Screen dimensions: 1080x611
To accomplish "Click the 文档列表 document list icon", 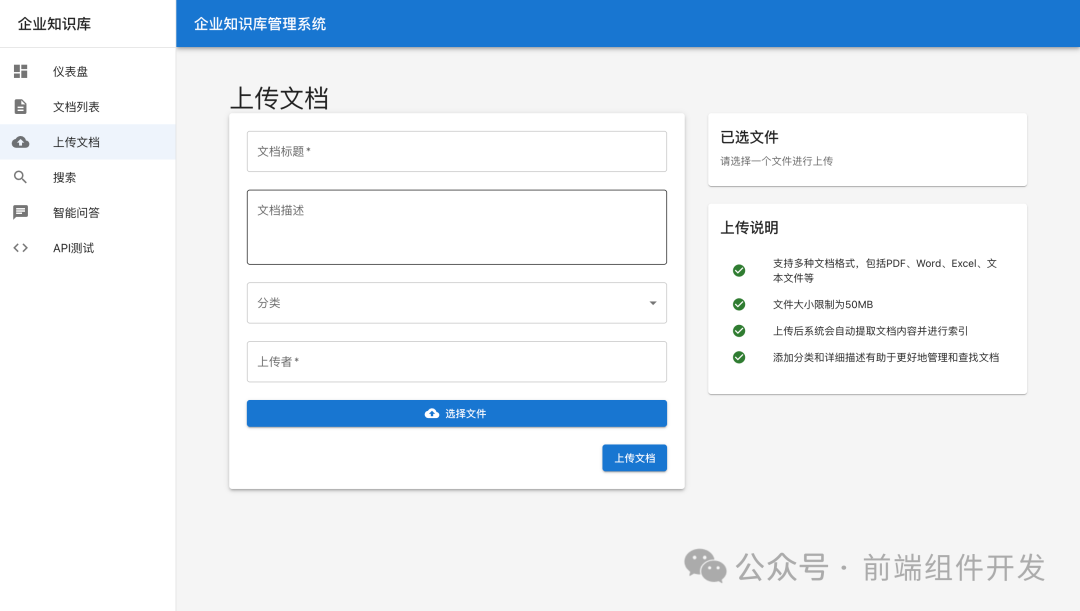I will pyautogui.click(x=20, y=106).
